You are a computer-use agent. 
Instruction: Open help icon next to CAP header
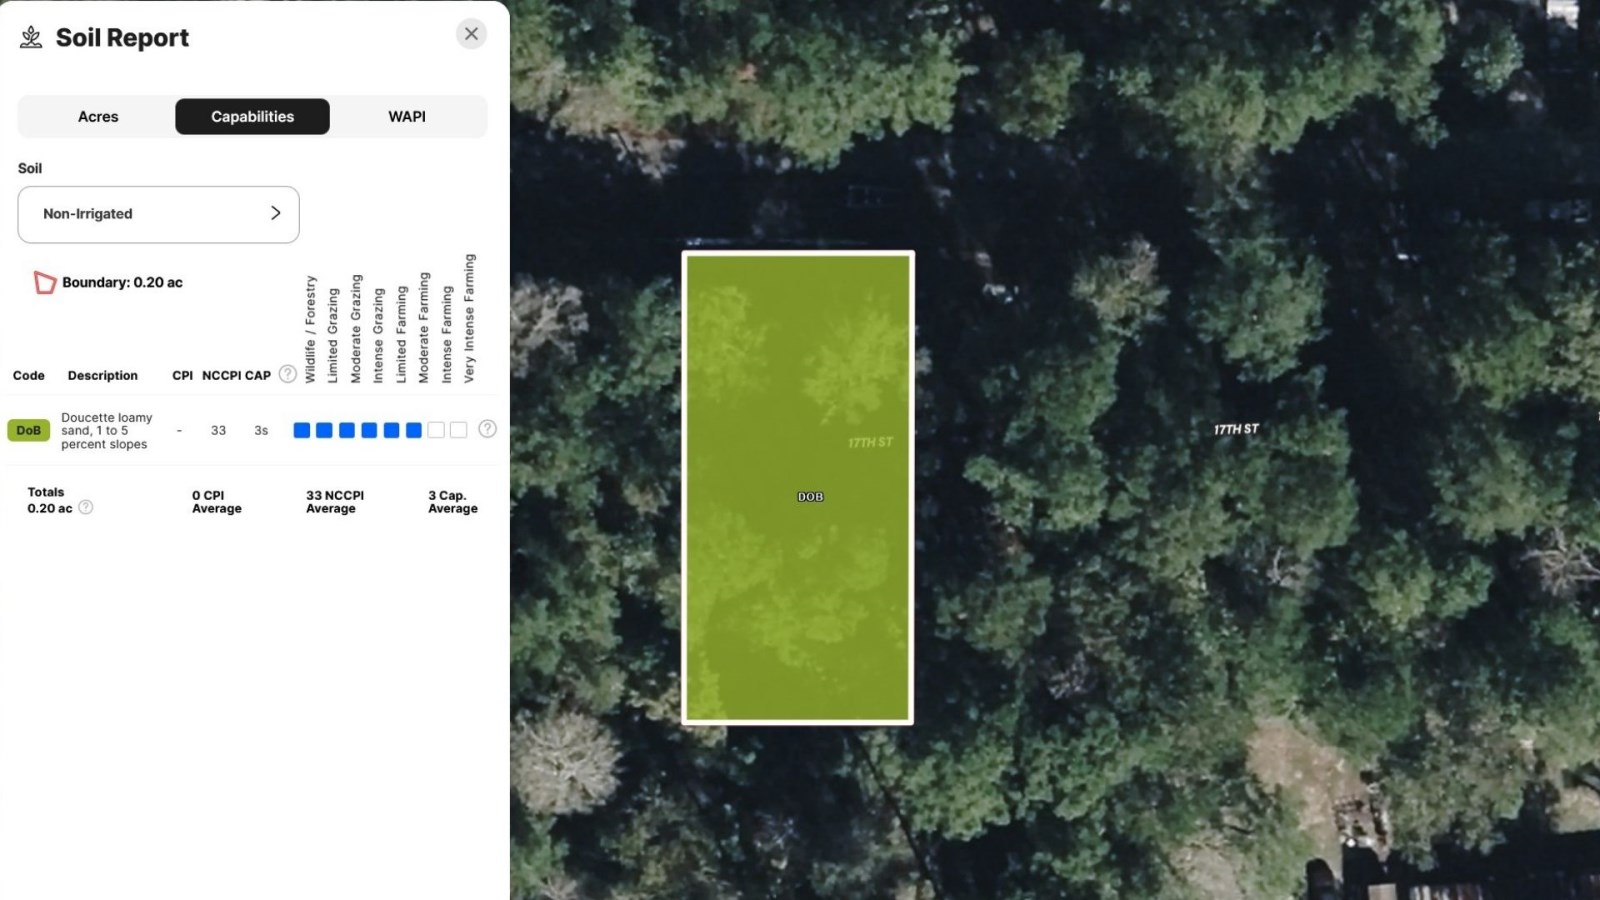287,374
